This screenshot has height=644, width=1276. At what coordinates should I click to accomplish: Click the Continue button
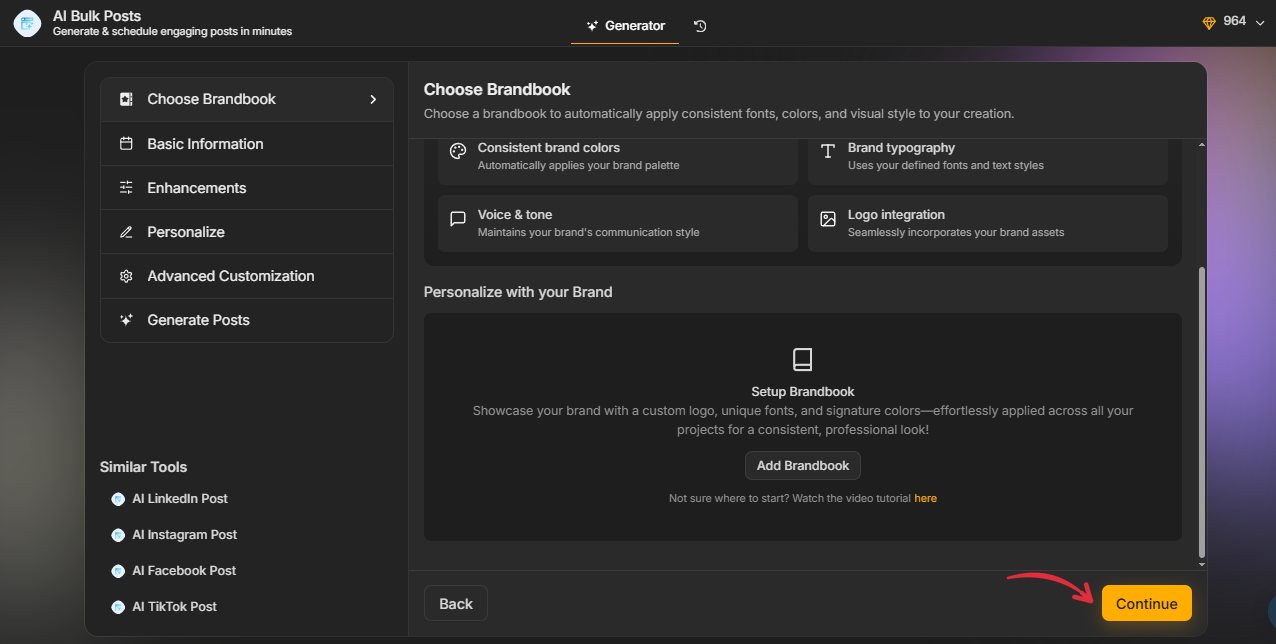click(x=1147, y=604)
